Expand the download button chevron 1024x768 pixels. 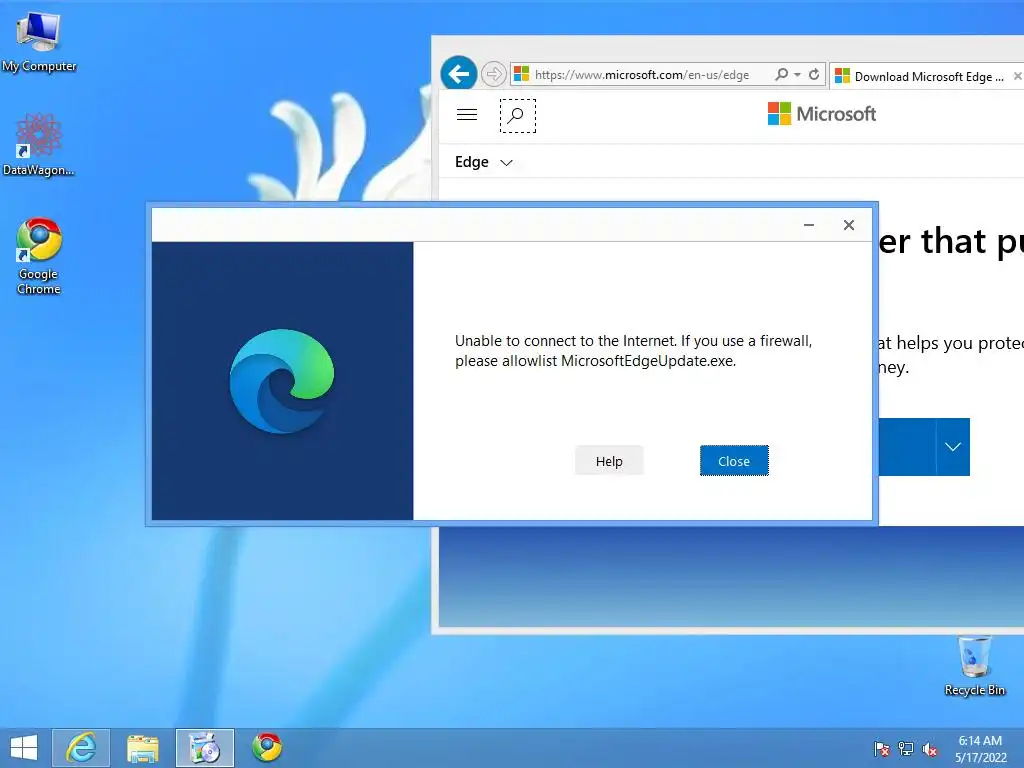point(953,447)
